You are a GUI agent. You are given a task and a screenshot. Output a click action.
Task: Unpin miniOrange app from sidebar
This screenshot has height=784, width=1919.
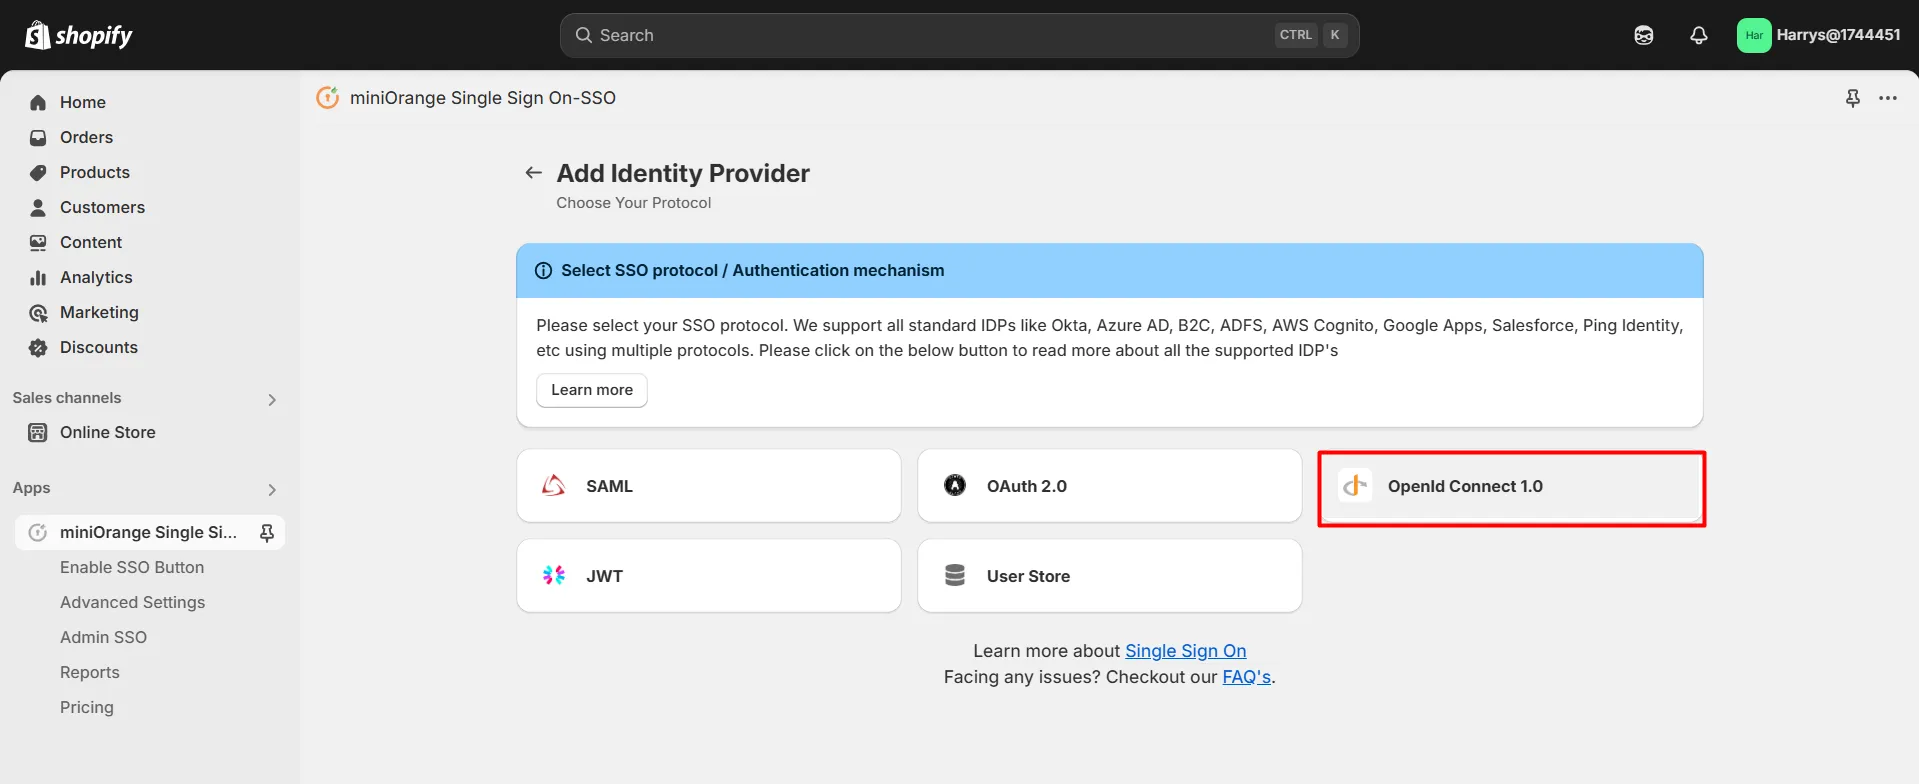(267, 532)
